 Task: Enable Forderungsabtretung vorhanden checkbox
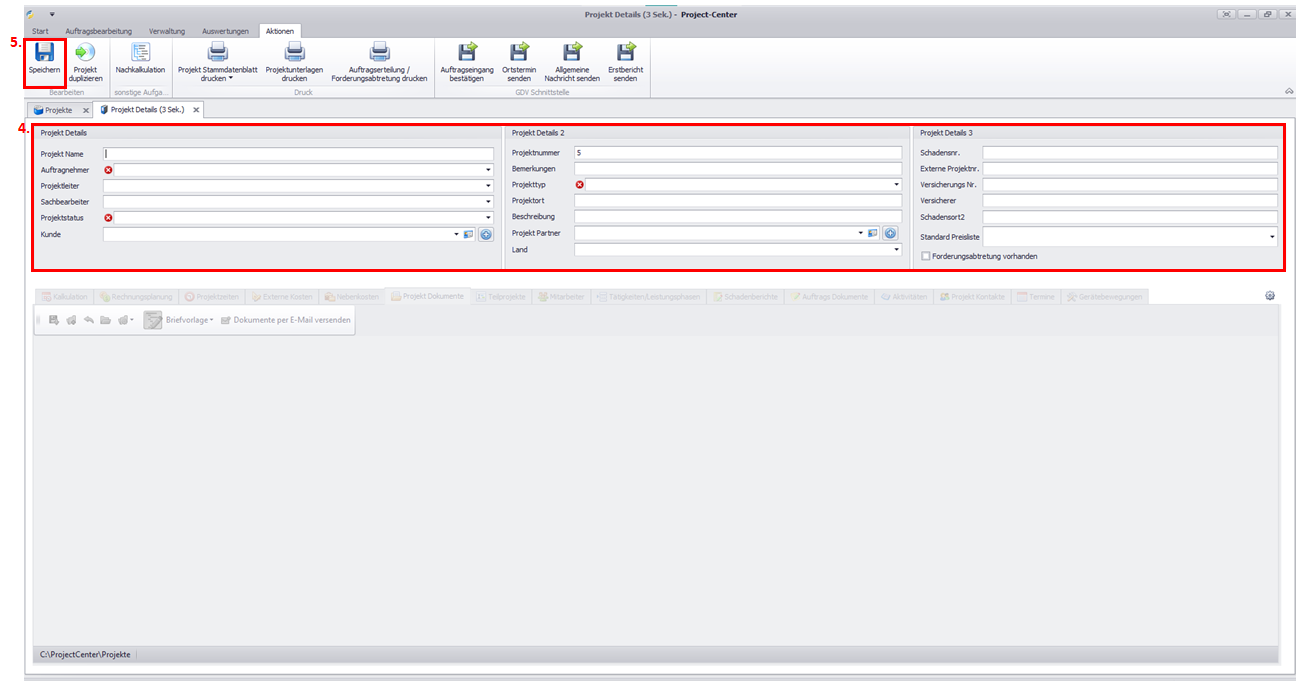pyautogui.click(x=925, y=256)
